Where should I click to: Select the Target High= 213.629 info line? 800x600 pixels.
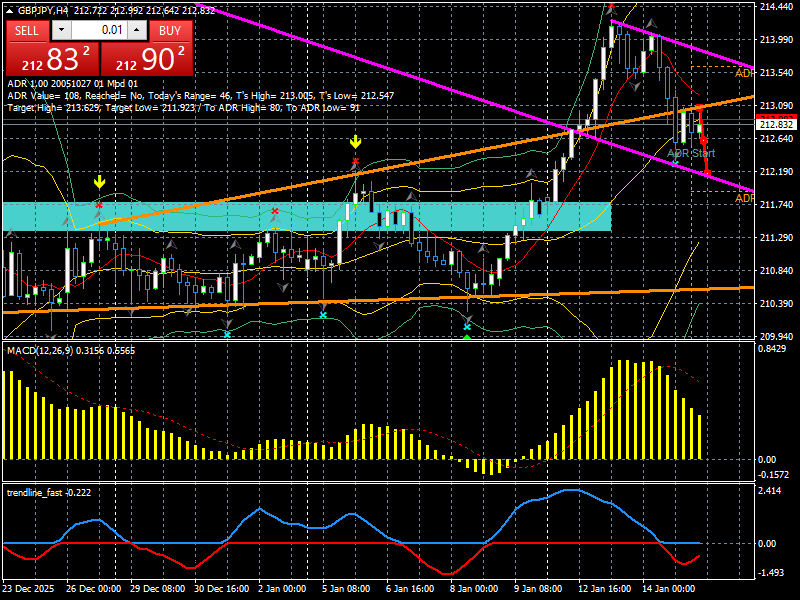pyautogui.click(x=184, y=108)
